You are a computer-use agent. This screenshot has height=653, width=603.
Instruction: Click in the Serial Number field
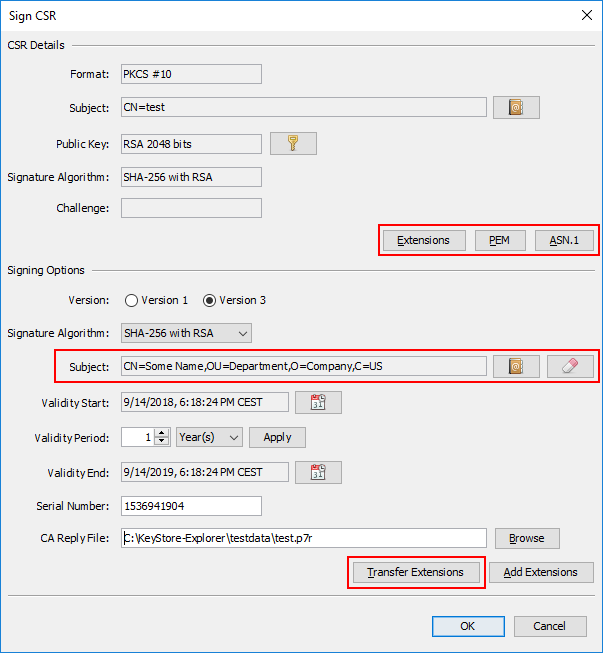click(190, 506)
